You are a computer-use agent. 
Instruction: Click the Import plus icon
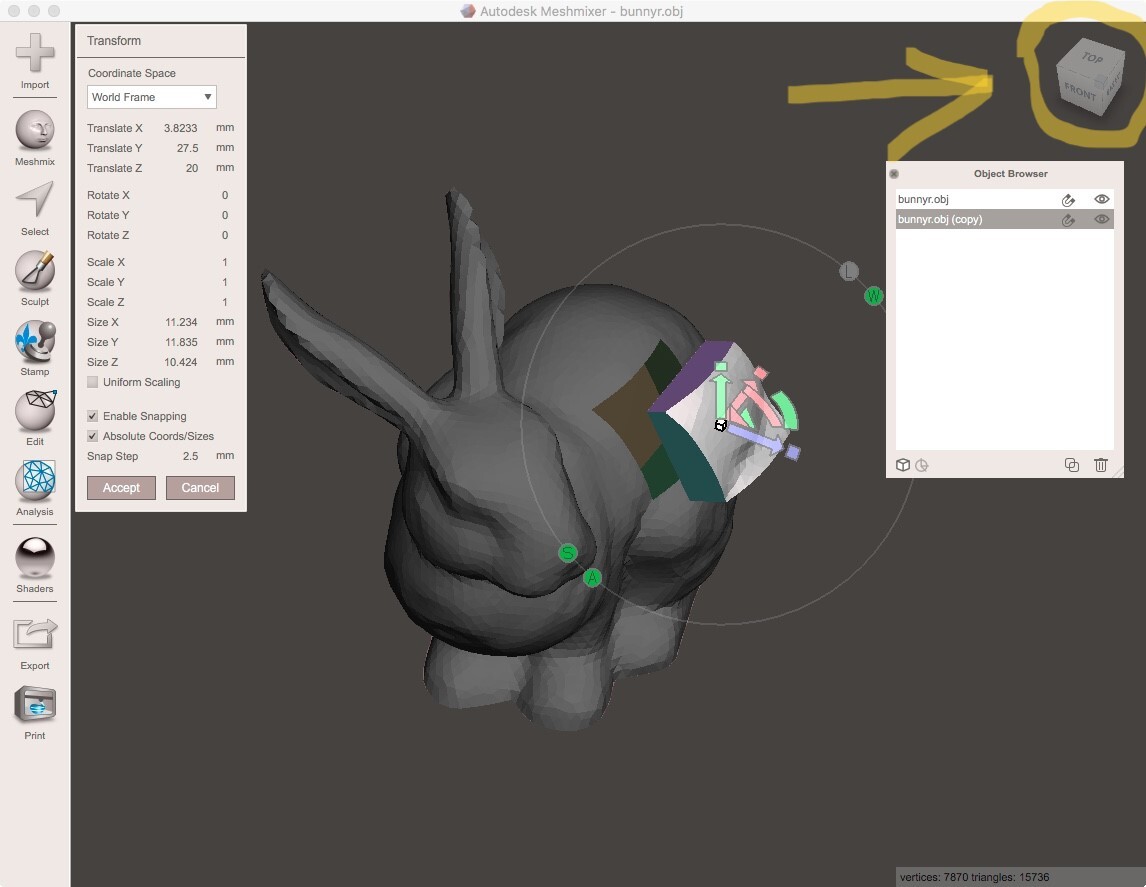pyautogui.click(x=34, y=53)
